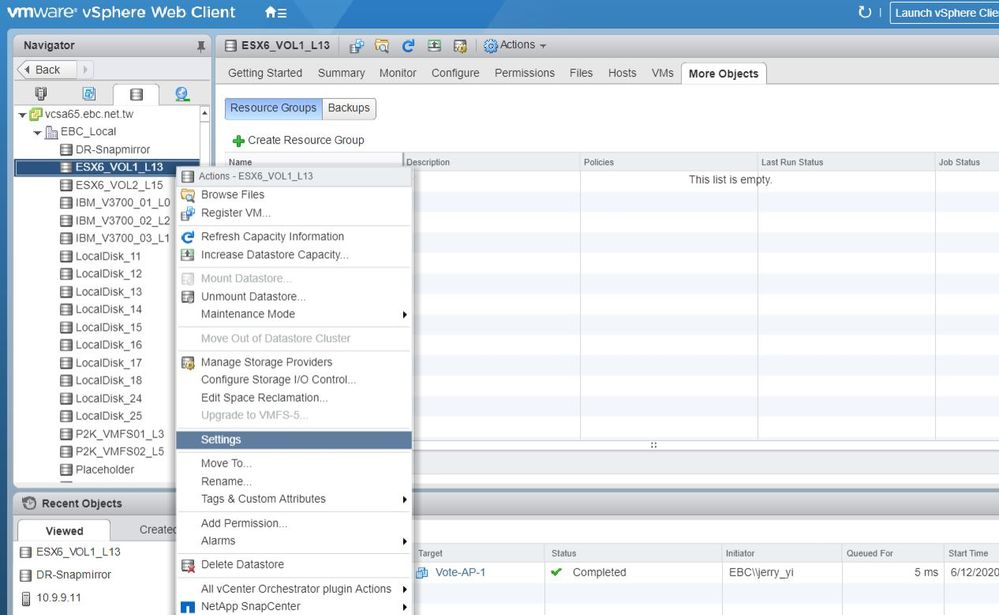Click Create Resource Group
Screen dimensions: 999x615
(298, 140)
